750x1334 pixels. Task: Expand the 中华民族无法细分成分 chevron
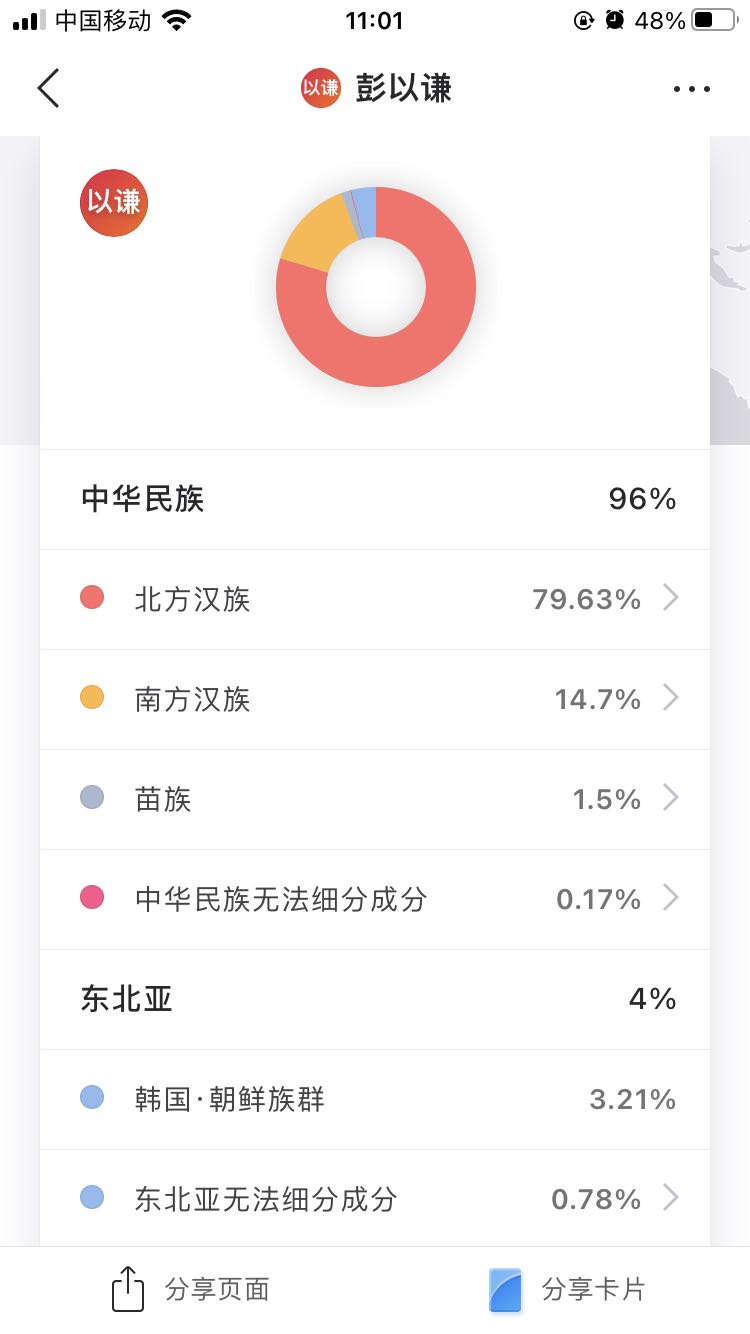[671, 898]
